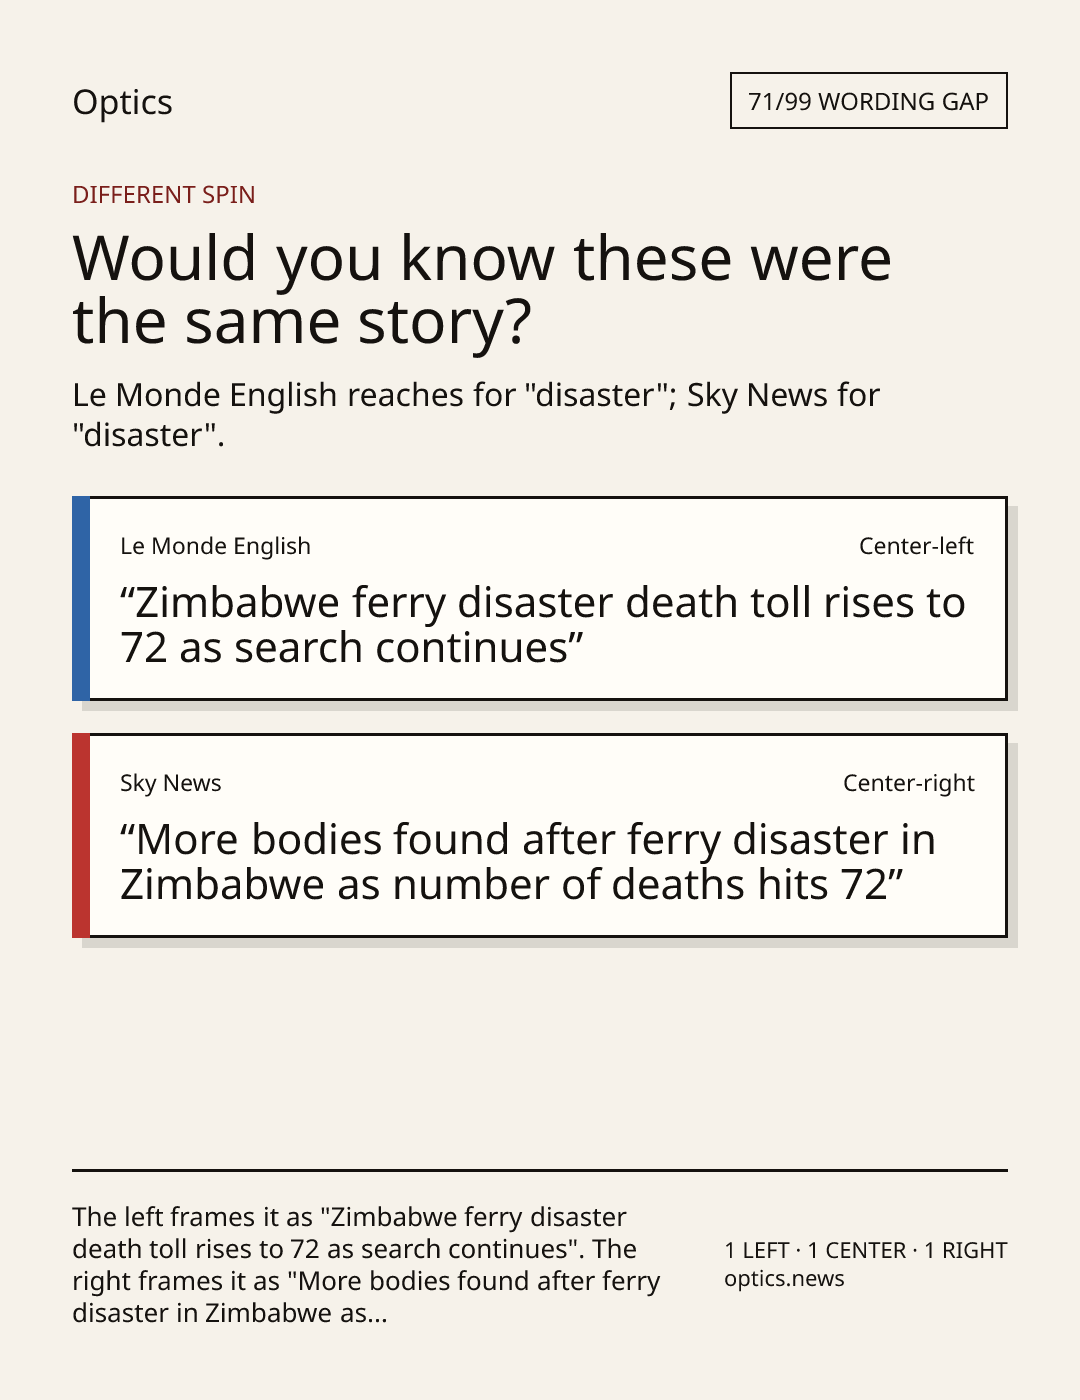Image resolution: width=1080 pixels, height=1400 pixels.
Task: Click the Sky News source name
Action: (x=170, y=783)
